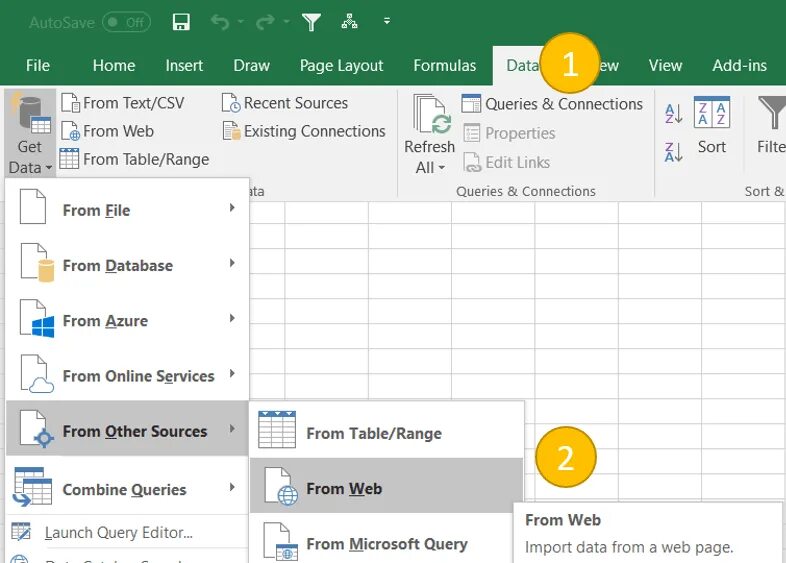786x563 pixels.
Task: Toggle the AutoSave switch
Action: point(126,21)
